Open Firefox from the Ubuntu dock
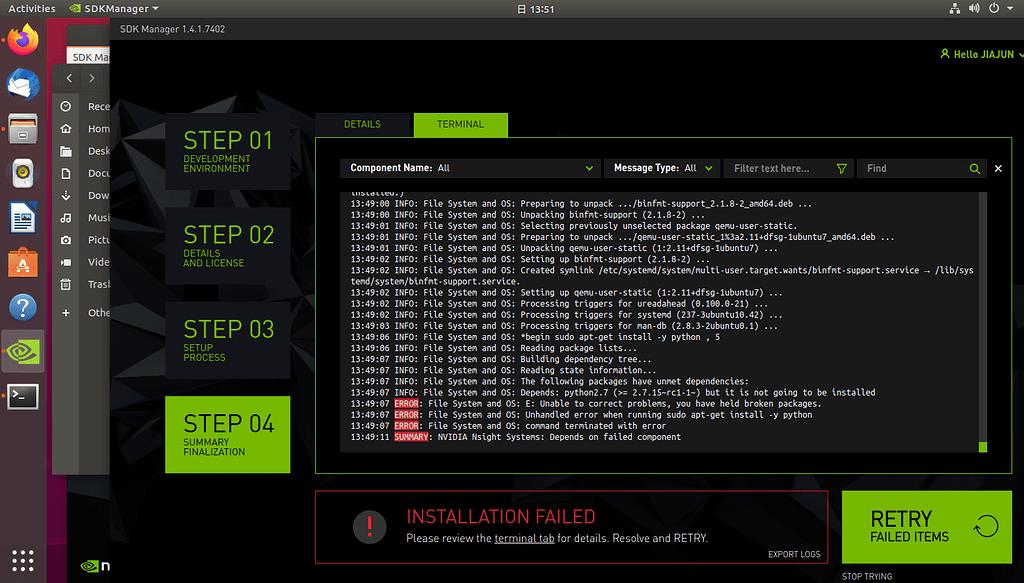This screenshot has width=1024, height=583. click(22, 40)
